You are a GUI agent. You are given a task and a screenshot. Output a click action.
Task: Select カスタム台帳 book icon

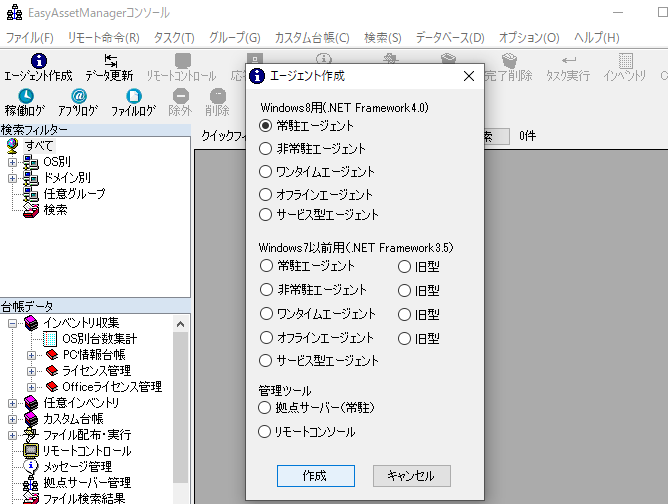31,419
